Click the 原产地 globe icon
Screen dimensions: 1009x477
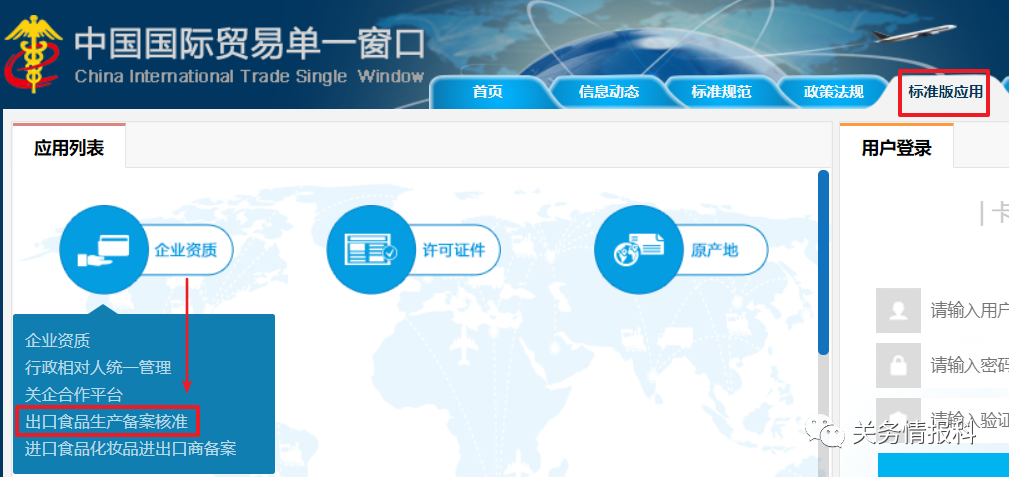[638, 250]
